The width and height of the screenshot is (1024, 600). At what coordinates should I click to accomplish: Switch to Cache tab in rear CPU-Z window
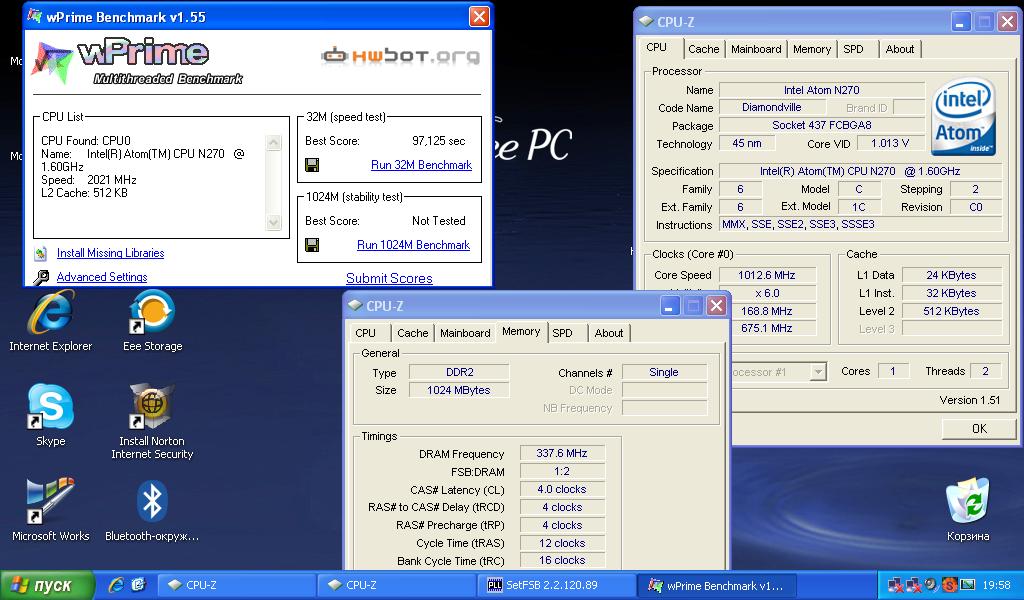click(703, 49)
